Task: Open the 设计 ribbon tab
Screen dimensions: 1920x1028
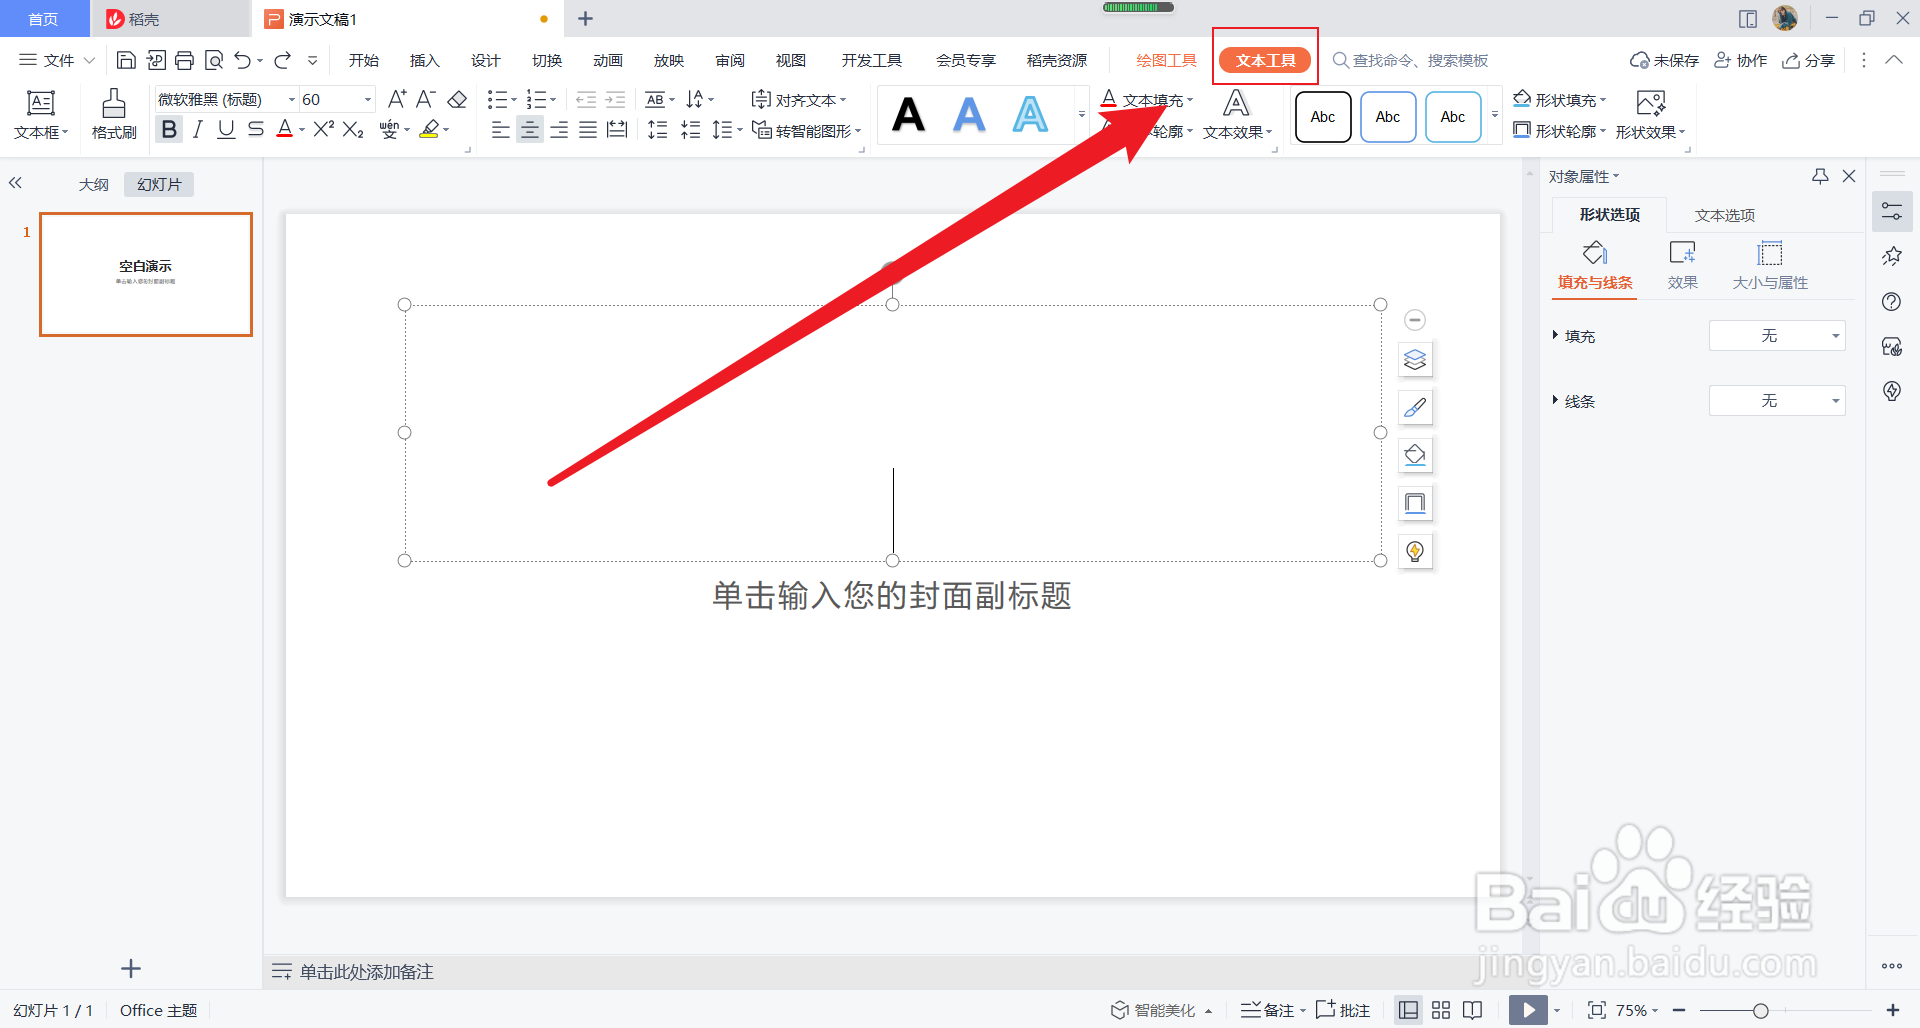Action: tap(486, 60)
